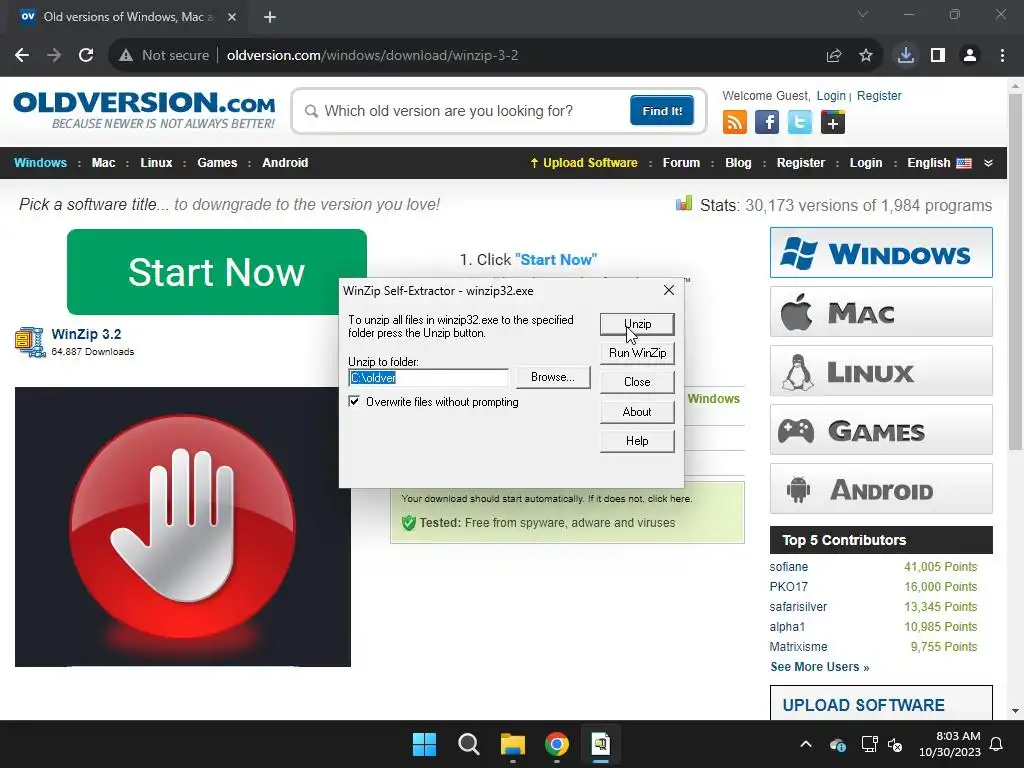Toggle the Chrome side panel icon

938,56
